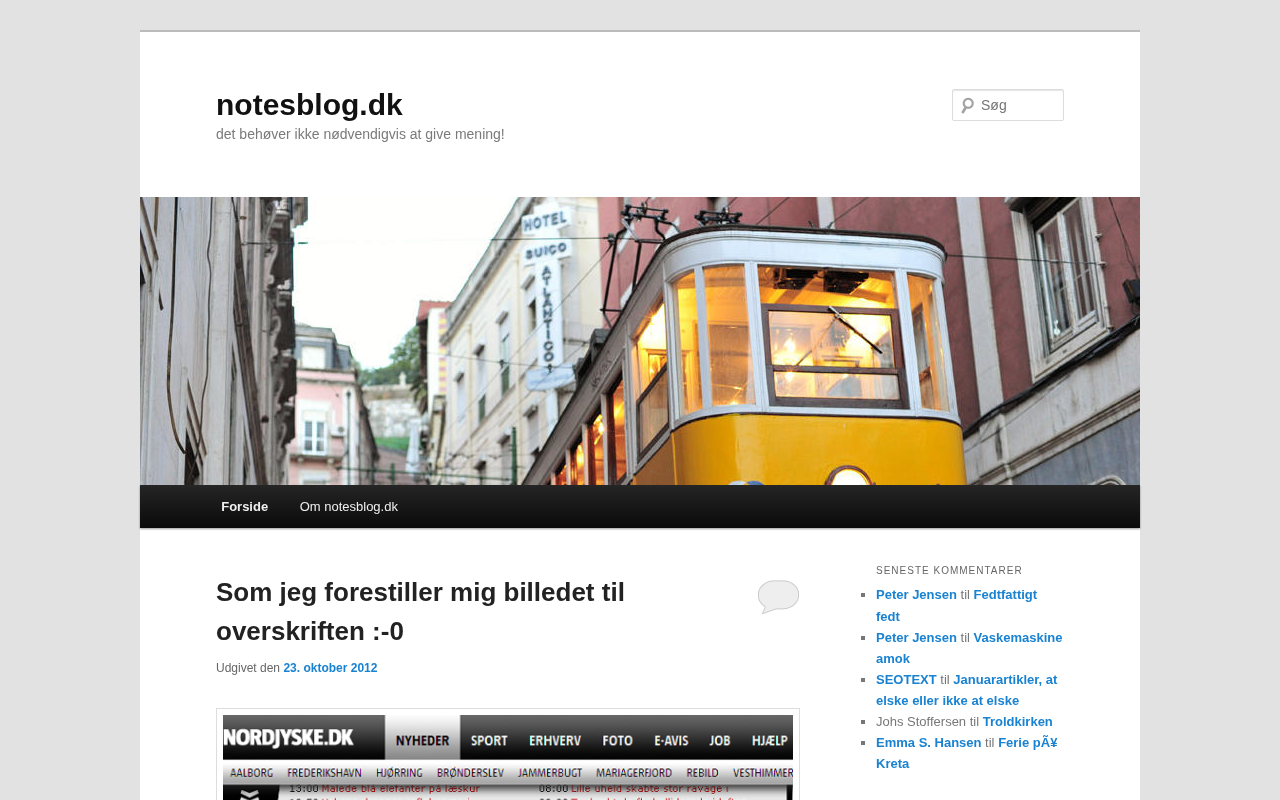Viewport: 1280px width, 800px height.
Task: Open Januarartikler, at elske comment link
Action: coord(1004,680)
